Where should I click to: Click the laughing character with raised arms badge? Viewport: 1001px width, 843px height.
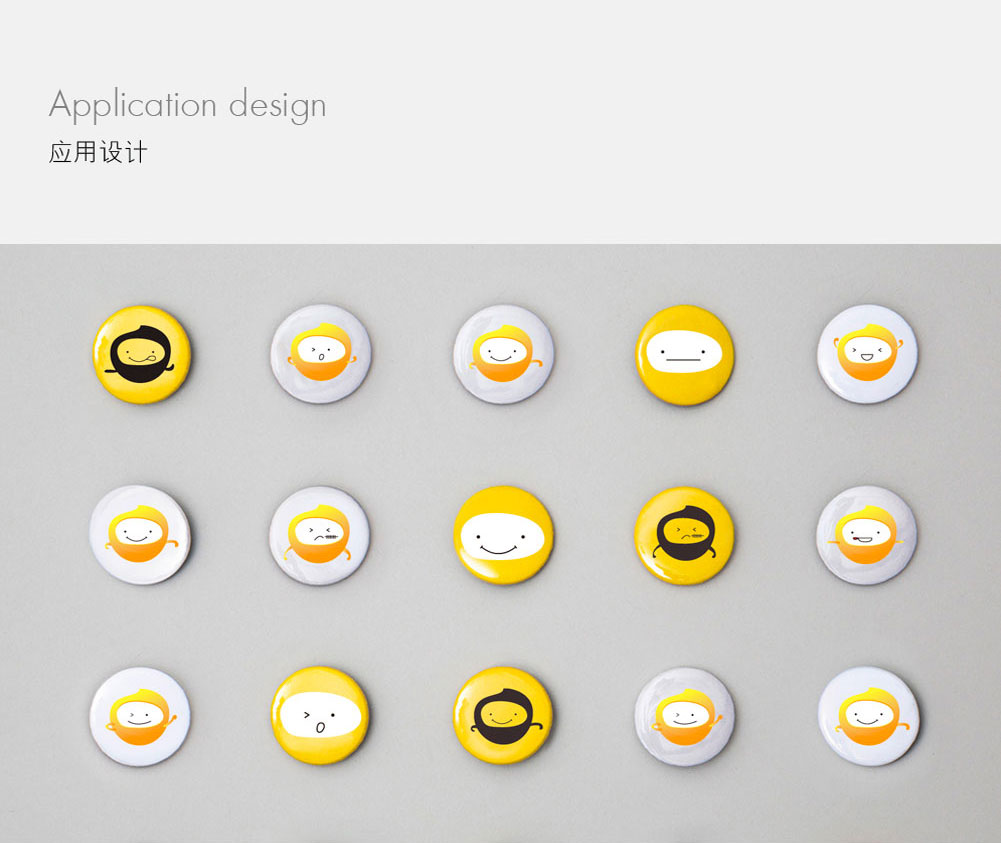point(867,354)
